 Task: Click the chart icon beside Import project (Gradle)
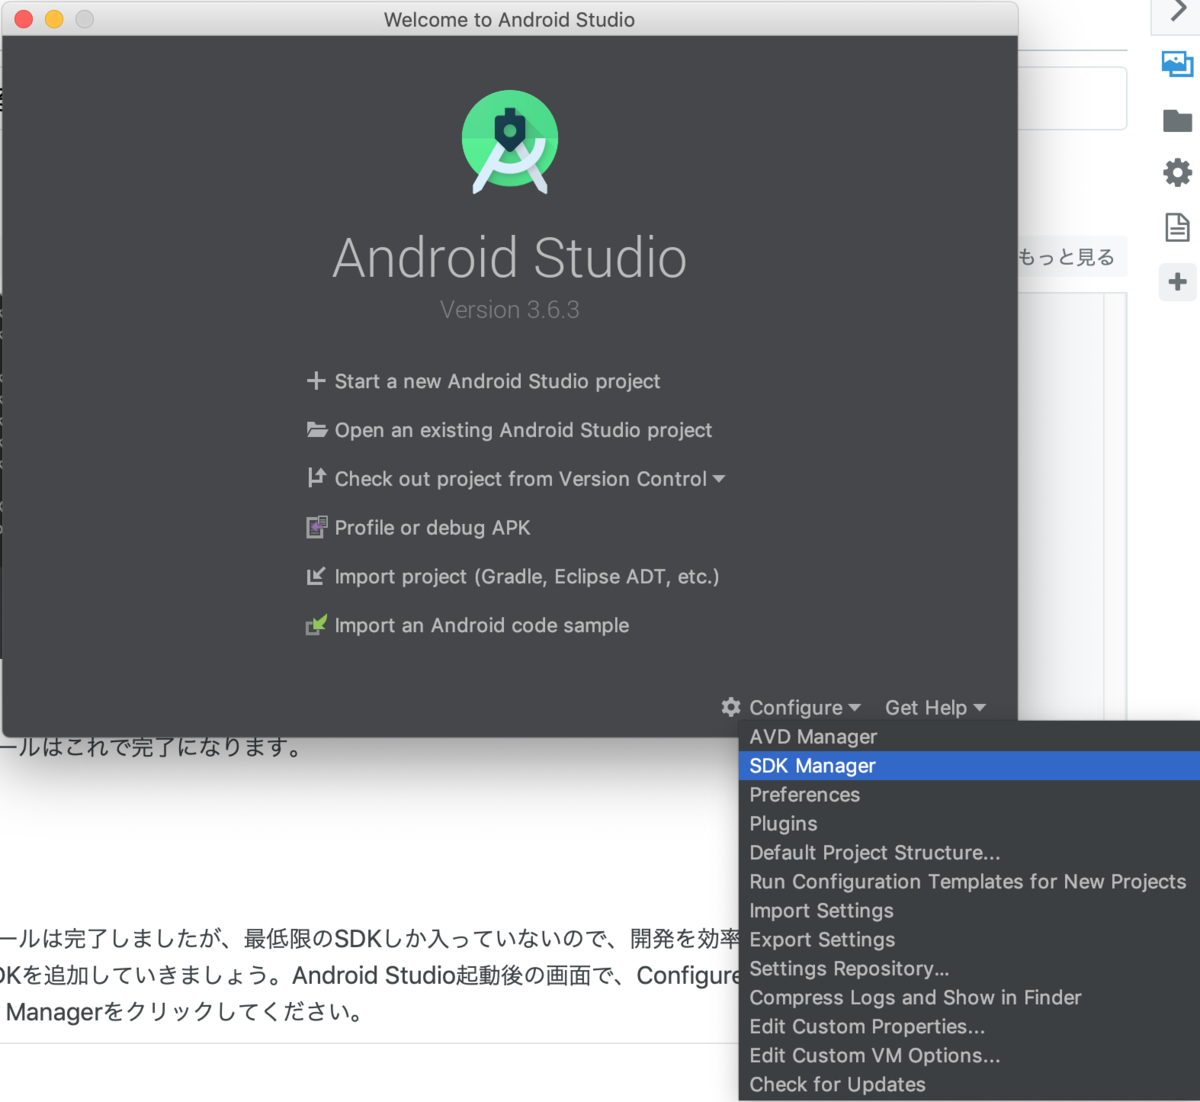314,576
